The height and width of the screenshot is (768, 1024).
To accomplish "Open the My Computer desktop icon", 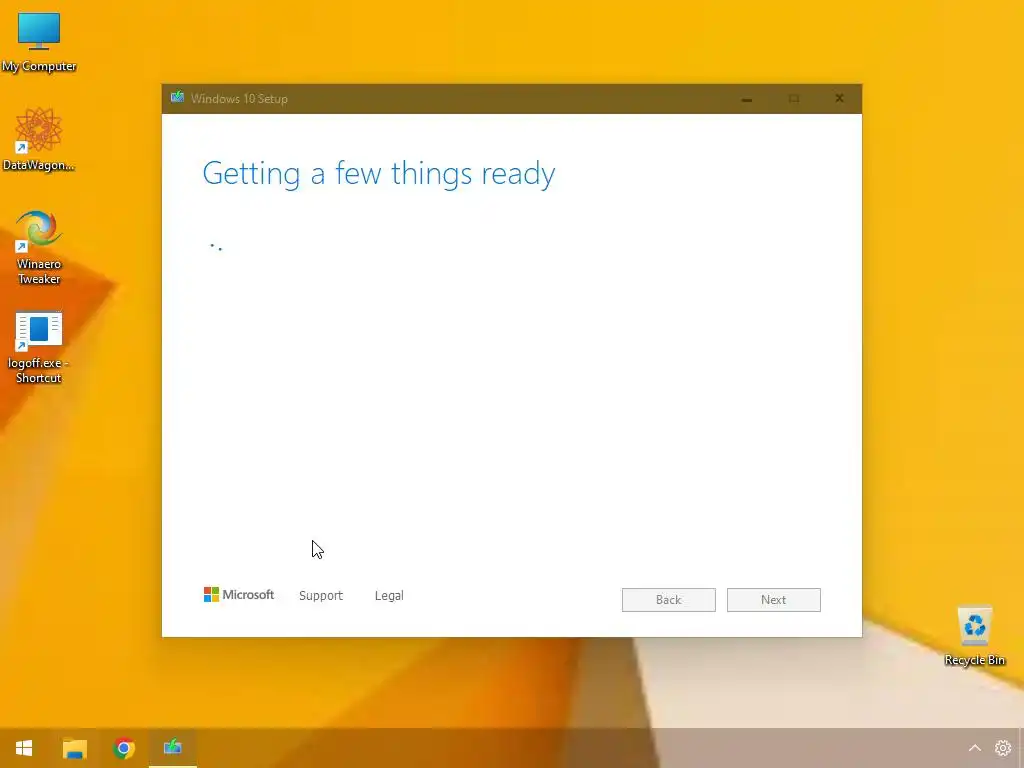I will (x=39, y=40).
